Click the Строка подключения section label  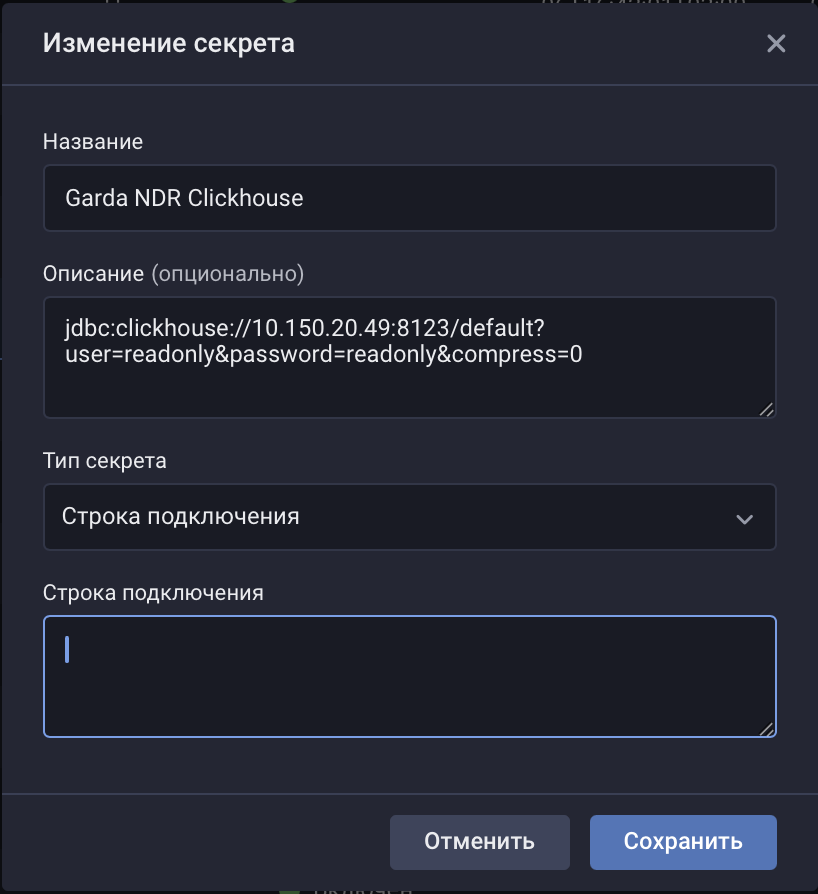click(x=152, y=592)
